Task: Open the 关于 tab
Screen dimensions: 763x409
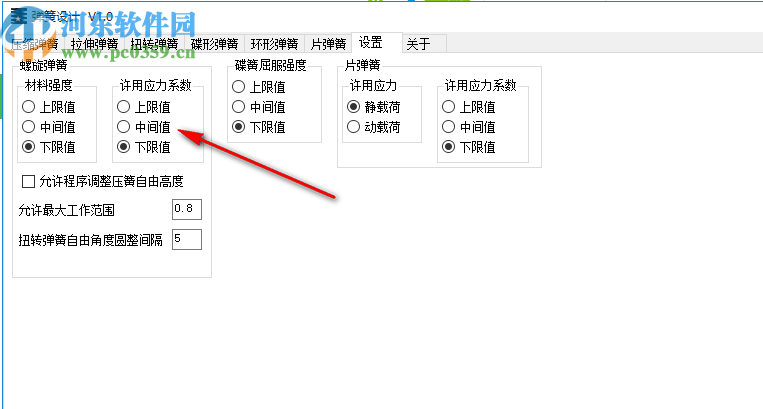Action: tap(424, 44)
